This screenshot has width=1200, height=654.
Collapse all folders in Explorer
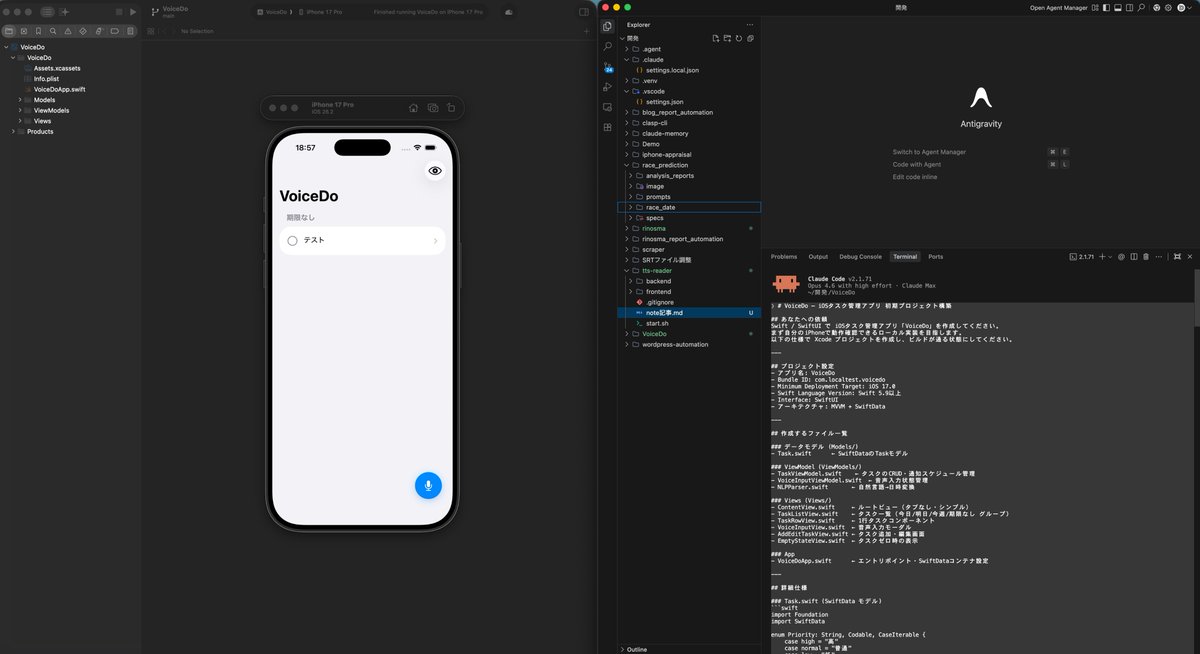(750, 38)
